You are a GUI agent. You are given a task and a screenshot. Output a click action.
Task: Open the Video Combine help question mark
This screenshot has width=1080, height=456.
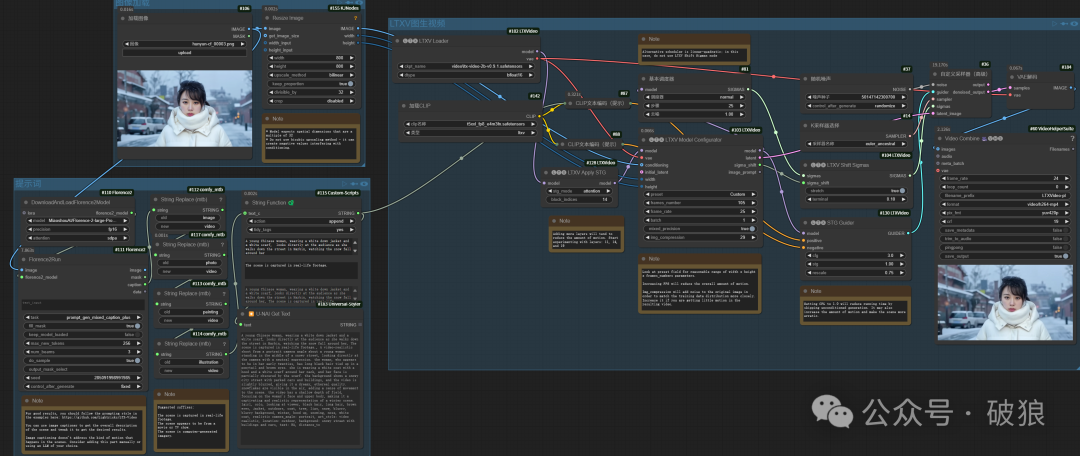tap(1071, 138)
